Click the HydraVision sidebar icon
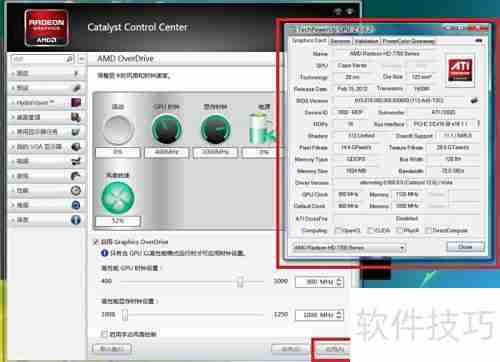Image resolution: width=500 pixels, height=362 pixels. click(x=76, y=102)
